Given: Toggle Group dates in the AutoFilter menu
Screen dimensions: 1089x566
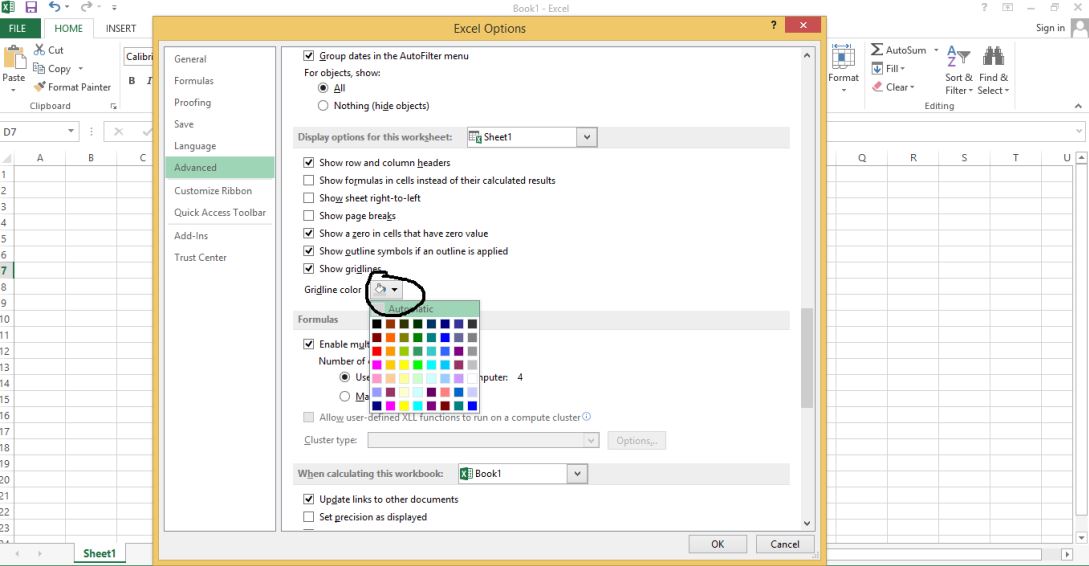Looking at the screenshot, I should 309,56.
